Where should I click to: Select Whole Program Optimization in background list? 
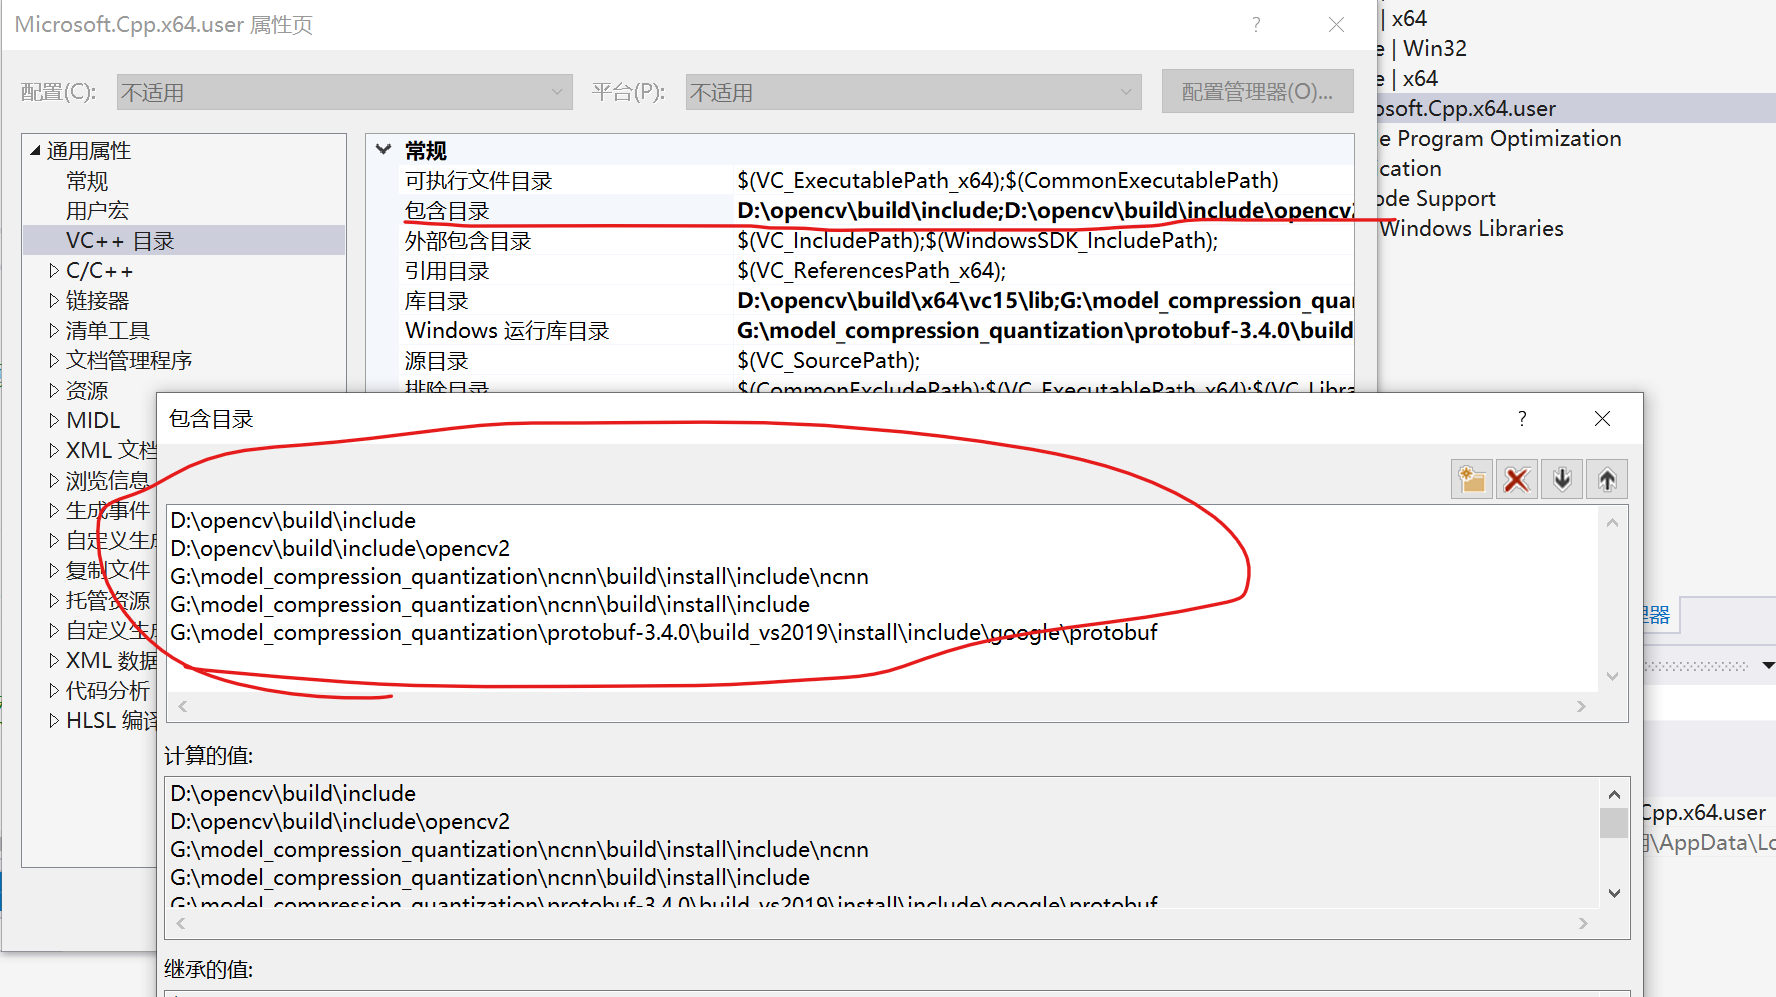pos(1499,138)
